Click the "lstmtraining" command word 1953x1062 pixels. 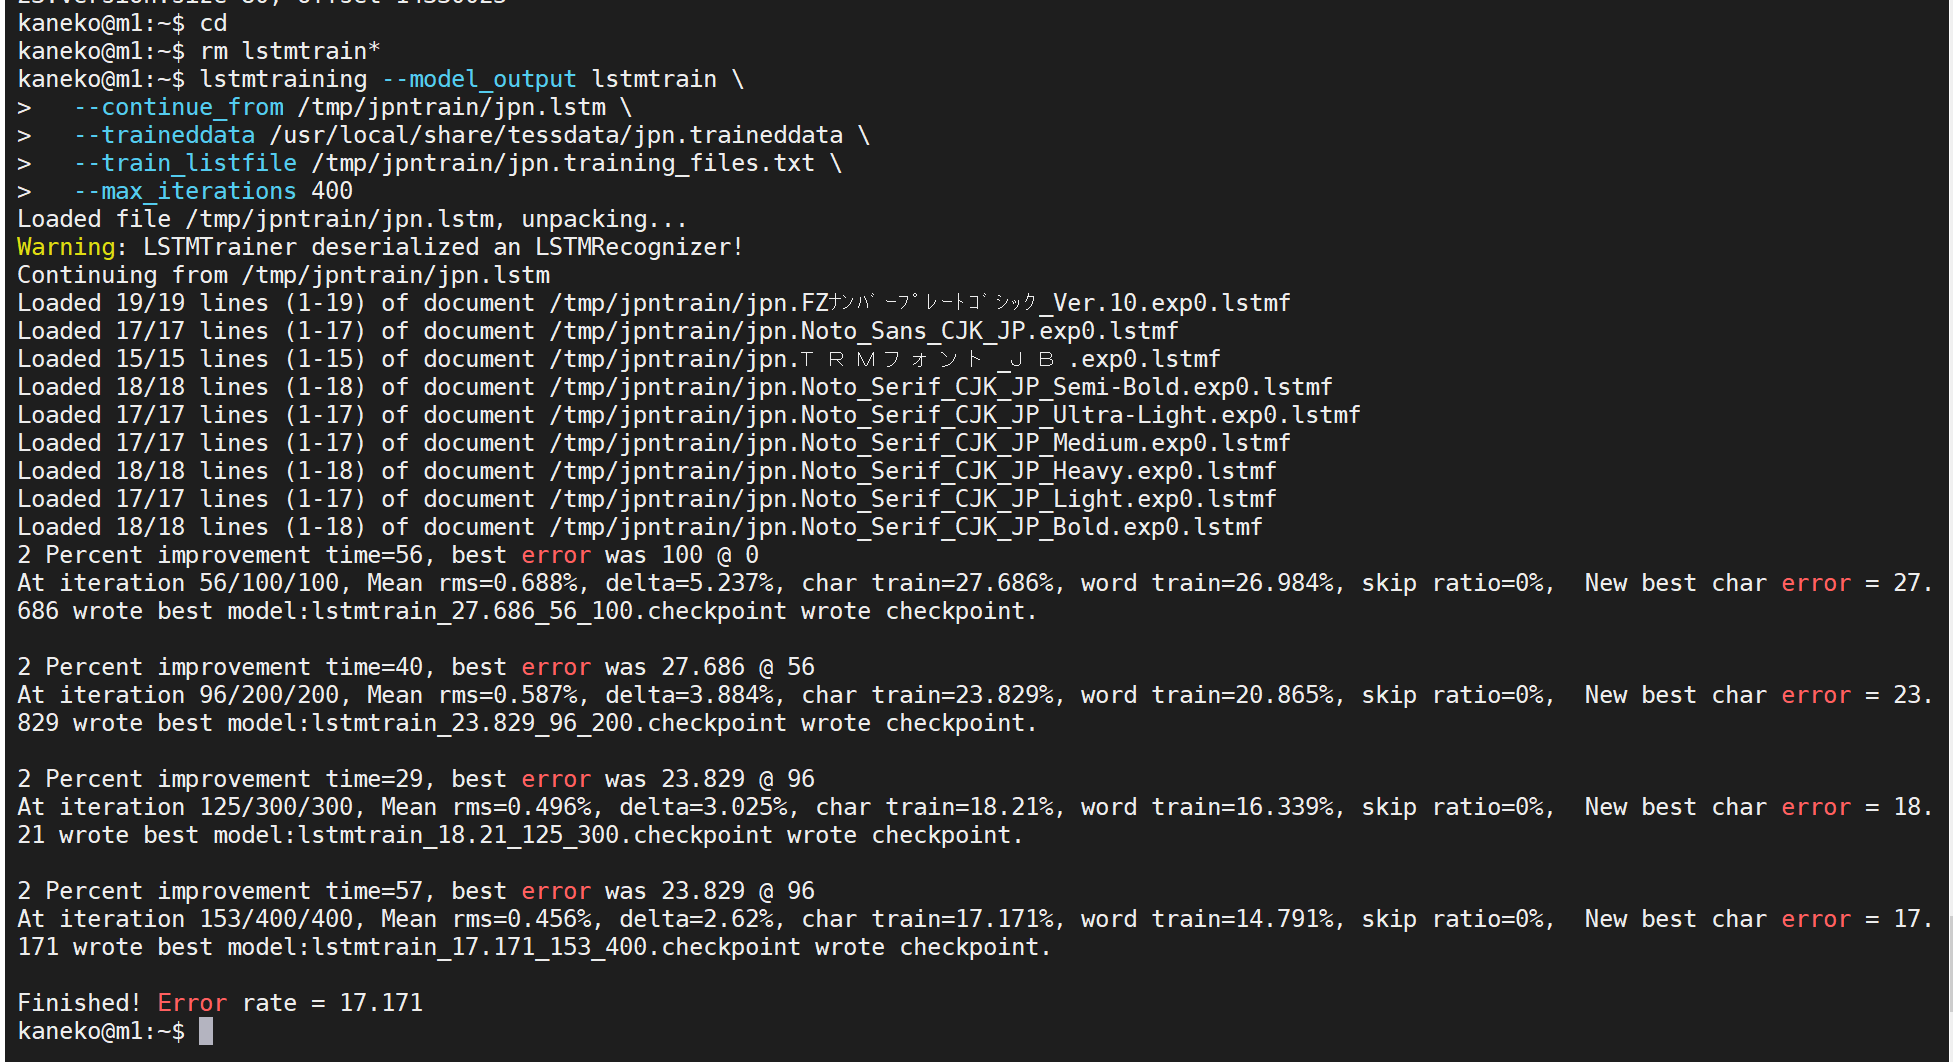pyautogui.click(x=283, y=79)
